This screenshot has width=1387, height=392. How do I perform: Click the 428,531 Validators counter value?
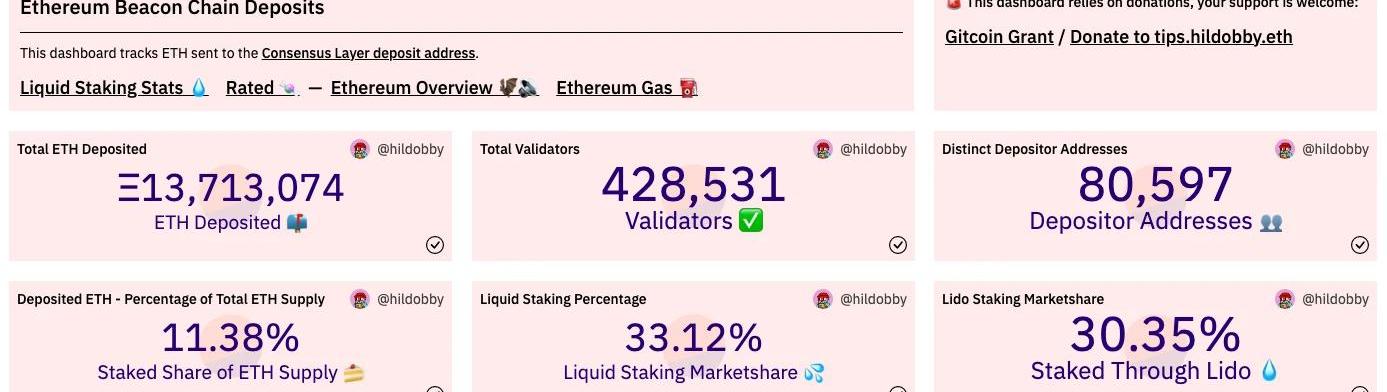pyautogui.click(x=694, y=186)
